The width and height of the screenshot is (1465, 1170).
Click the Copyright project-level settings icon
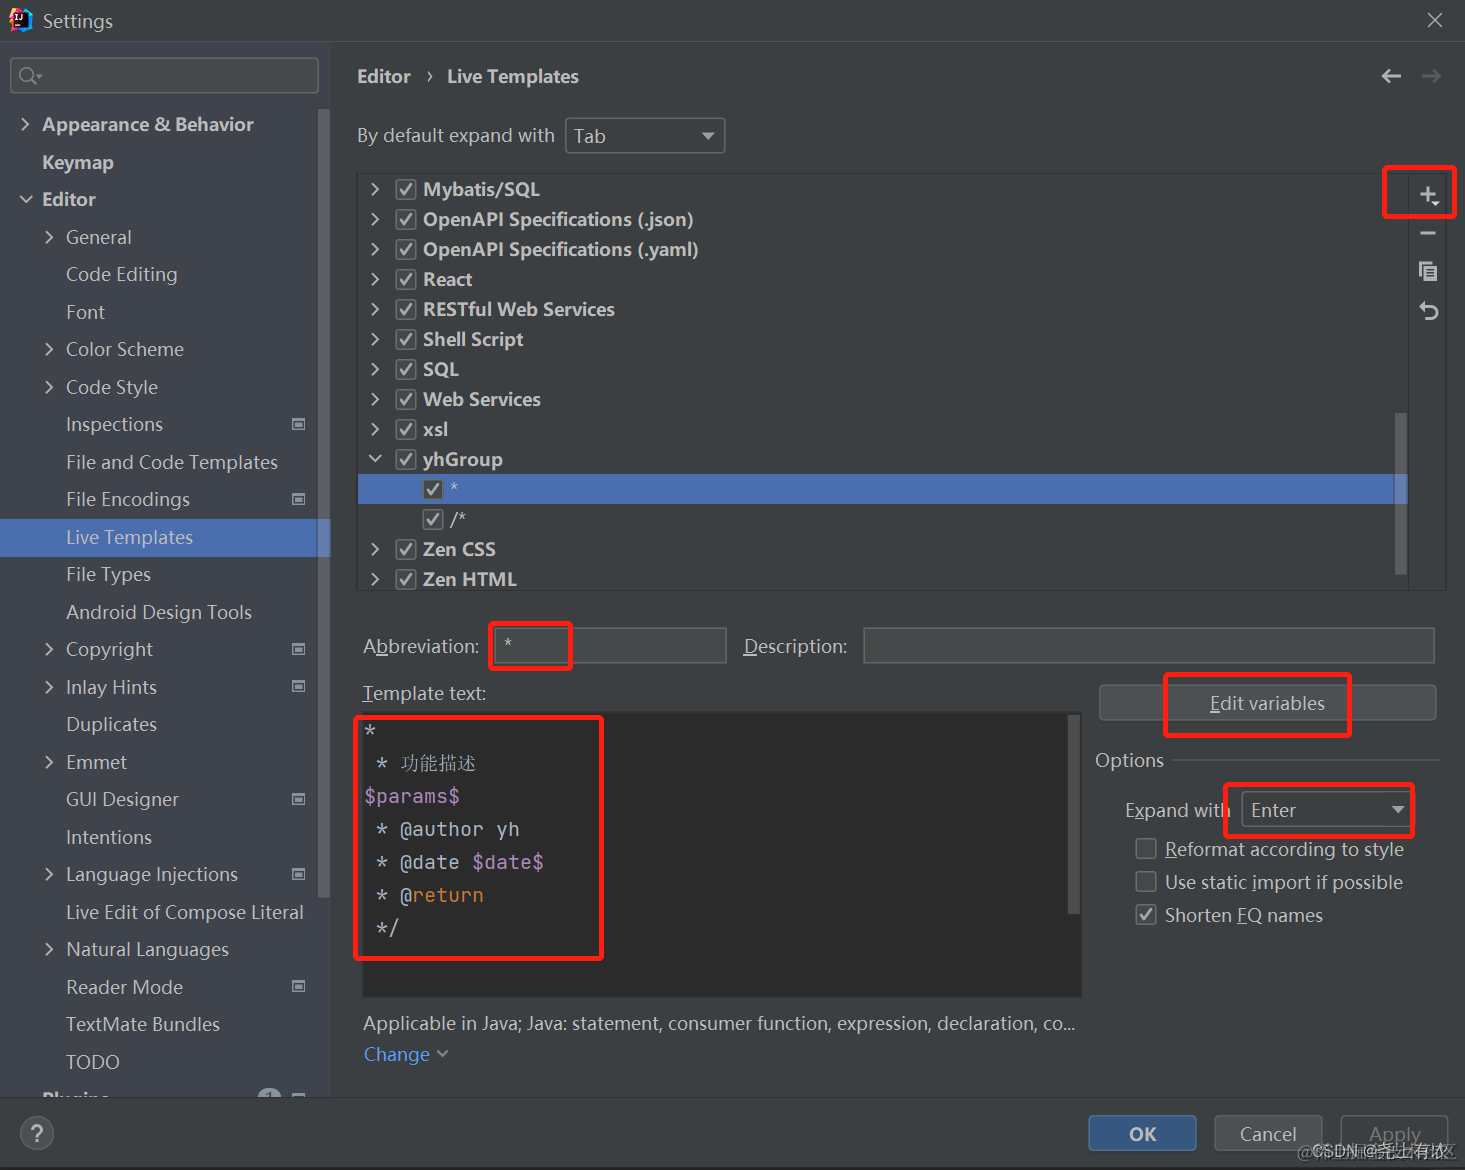pyautogui.click(x=298, y=649)
